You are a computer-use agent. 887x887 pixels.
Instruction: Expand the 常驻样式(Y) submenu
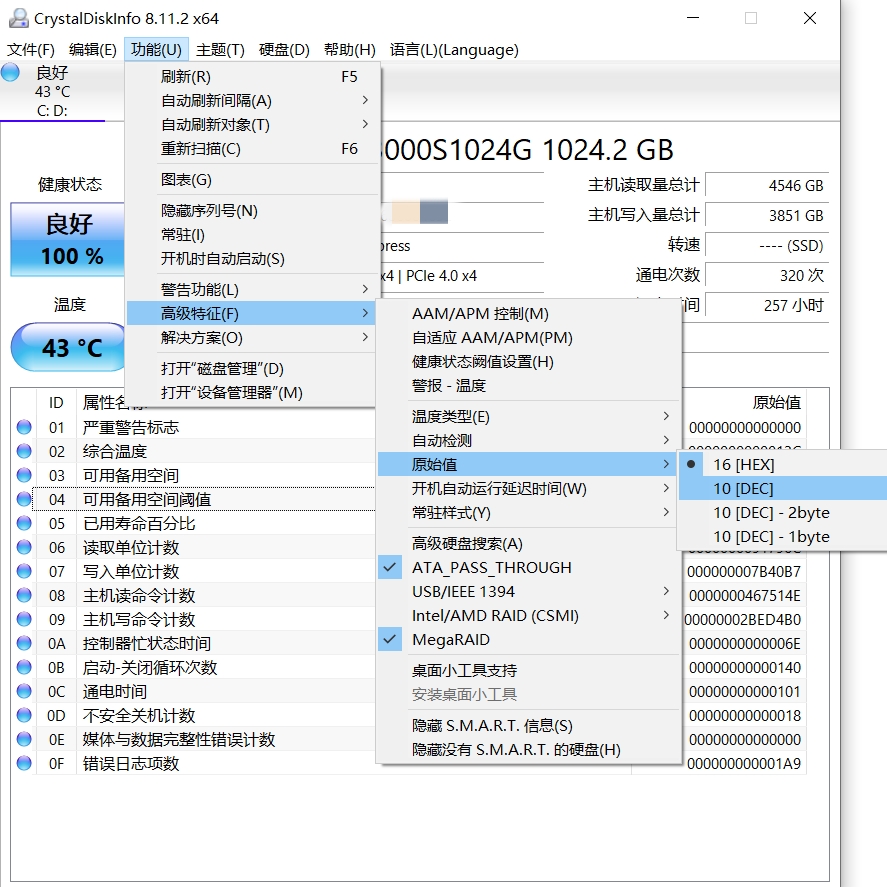[x=528, y=513]
